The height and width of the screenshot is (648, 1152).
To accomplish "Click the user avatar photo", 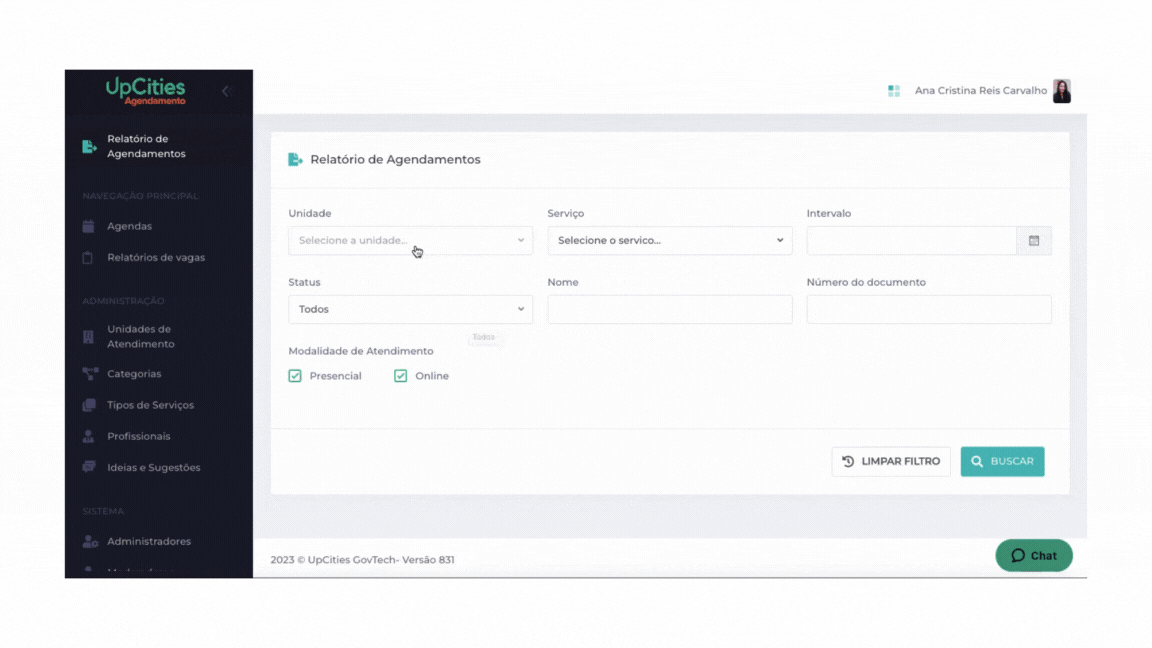I will coord(1062,91).
